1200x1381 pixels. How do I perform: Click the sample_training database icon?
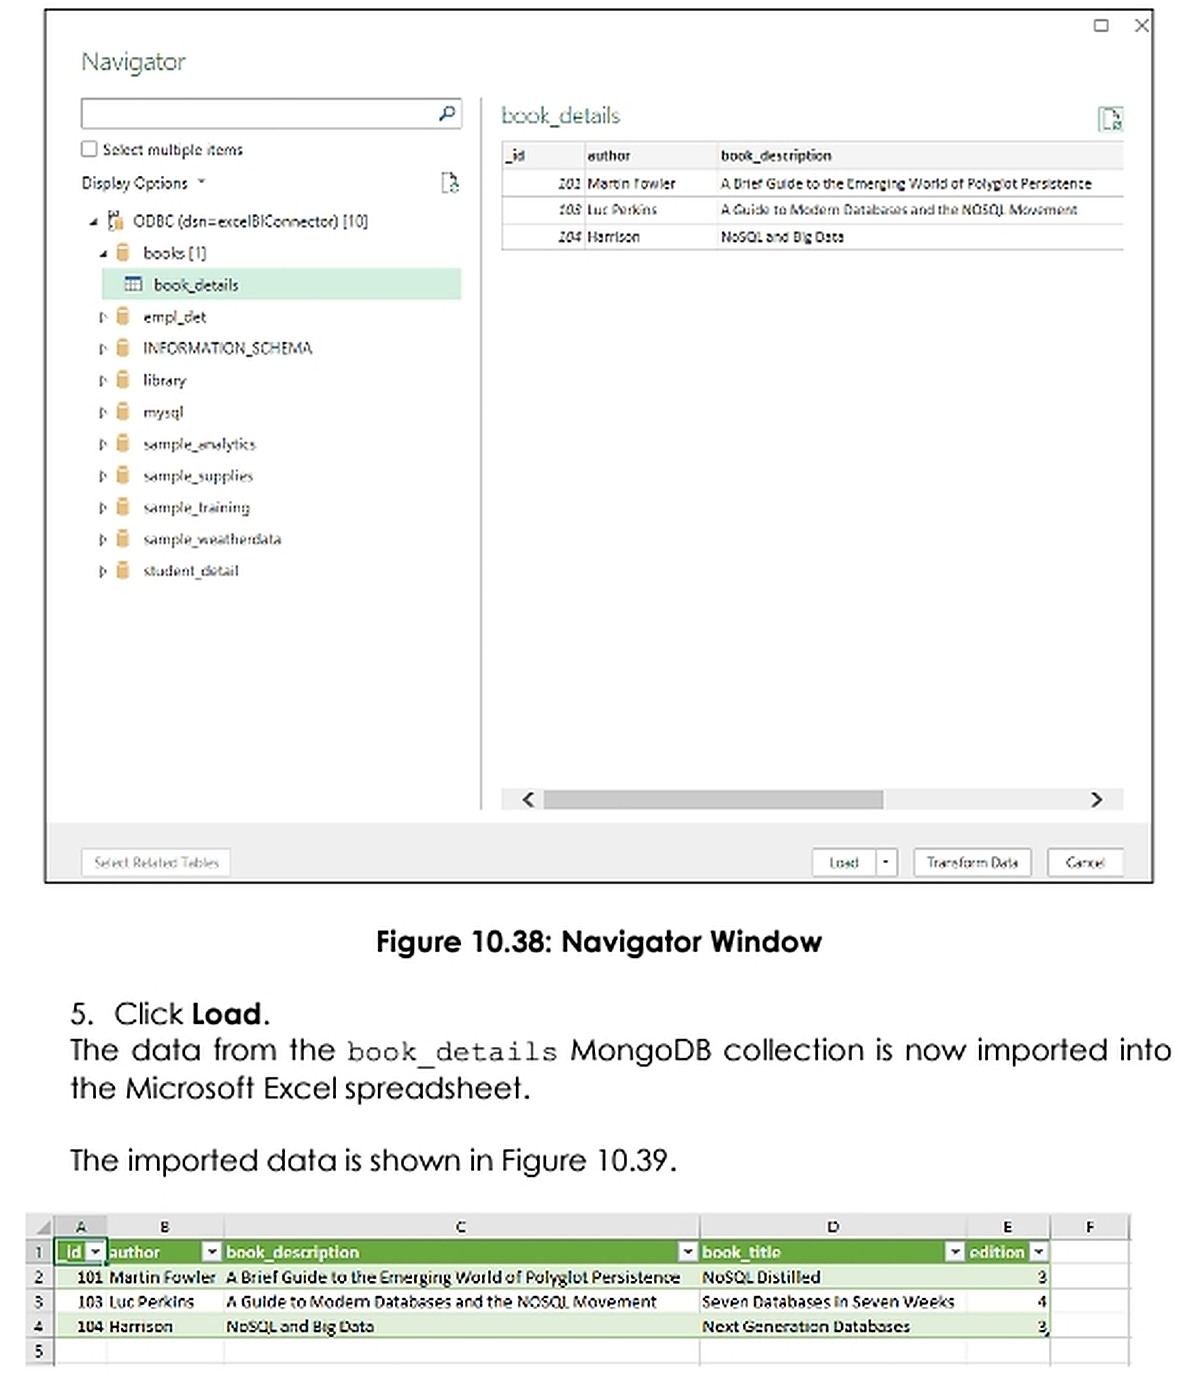tap(123, 507)
